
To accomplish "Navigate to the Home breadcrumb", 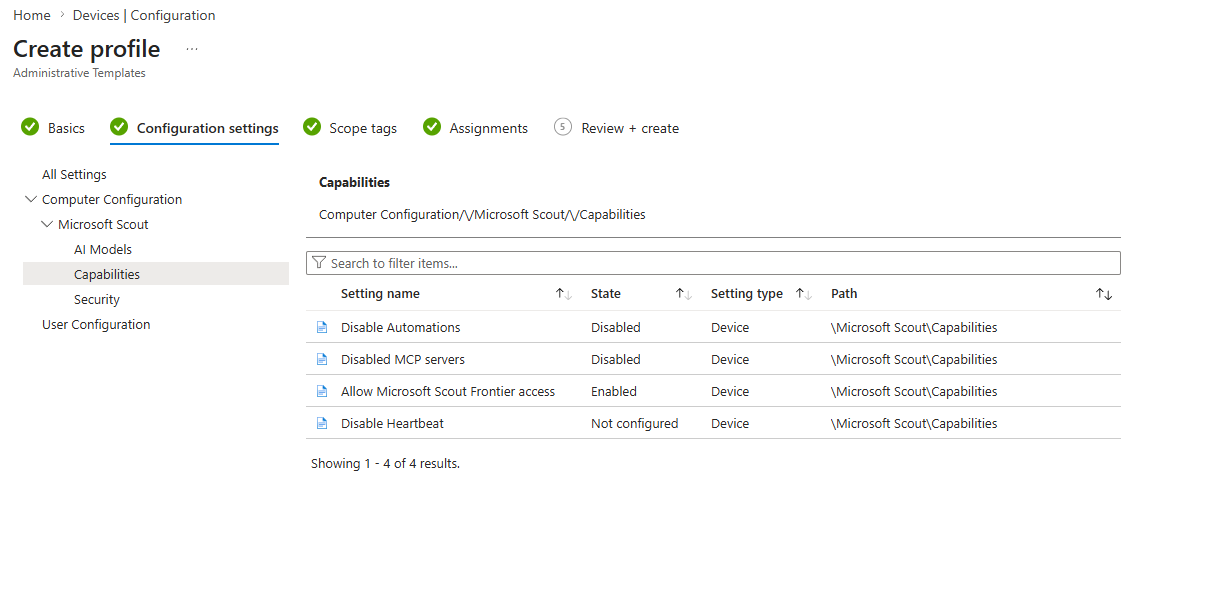I will 32,15.
